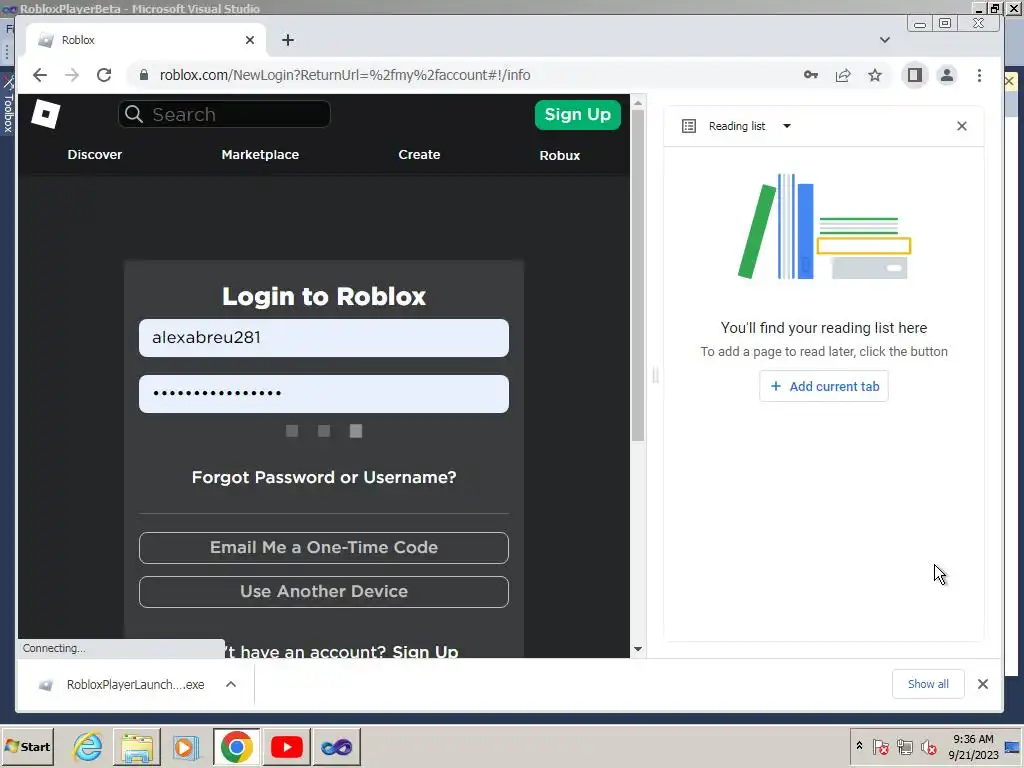Screen dimensions: 1024x768
Task: Open the Chrome profile avatar
Action: coord(947,75)
